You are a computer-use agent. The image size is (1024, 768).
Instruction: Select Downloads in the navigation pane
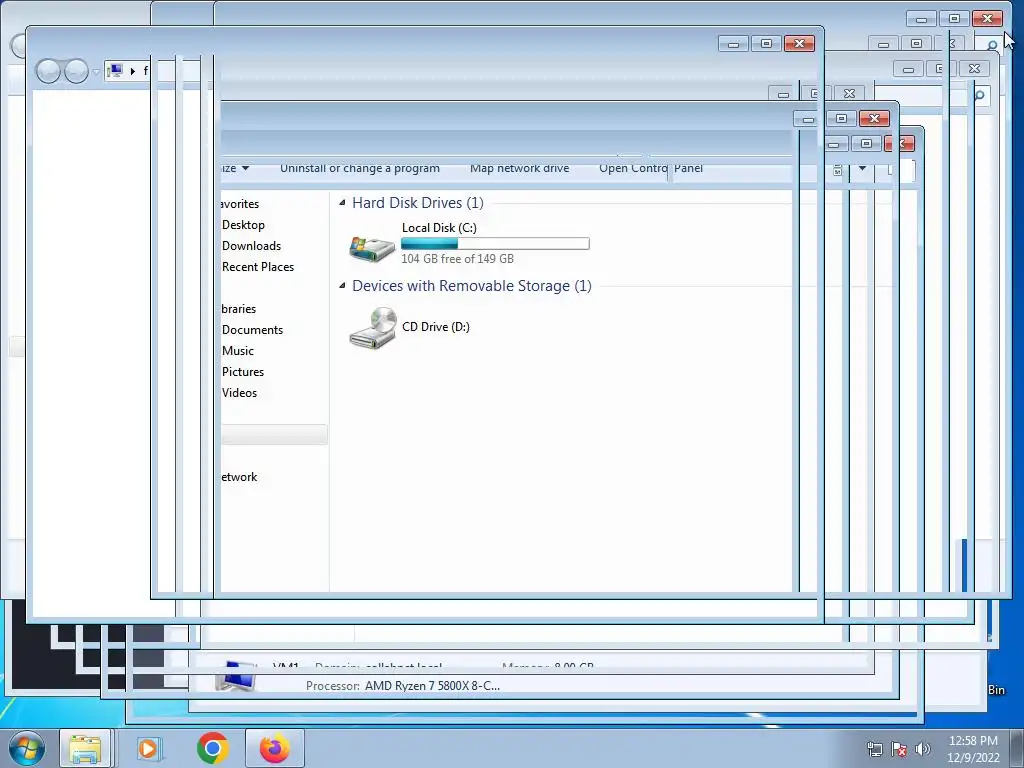pos(251,246)
